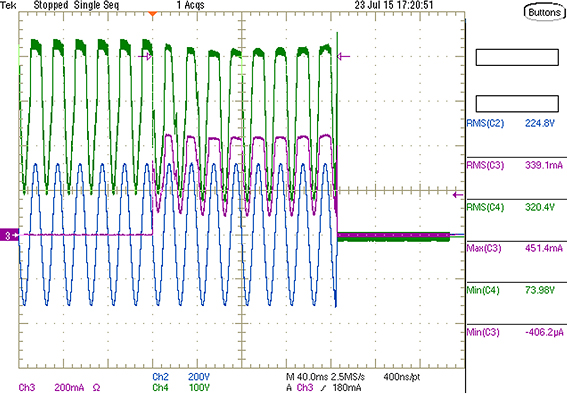Click the Buttons button

(545, 13)
